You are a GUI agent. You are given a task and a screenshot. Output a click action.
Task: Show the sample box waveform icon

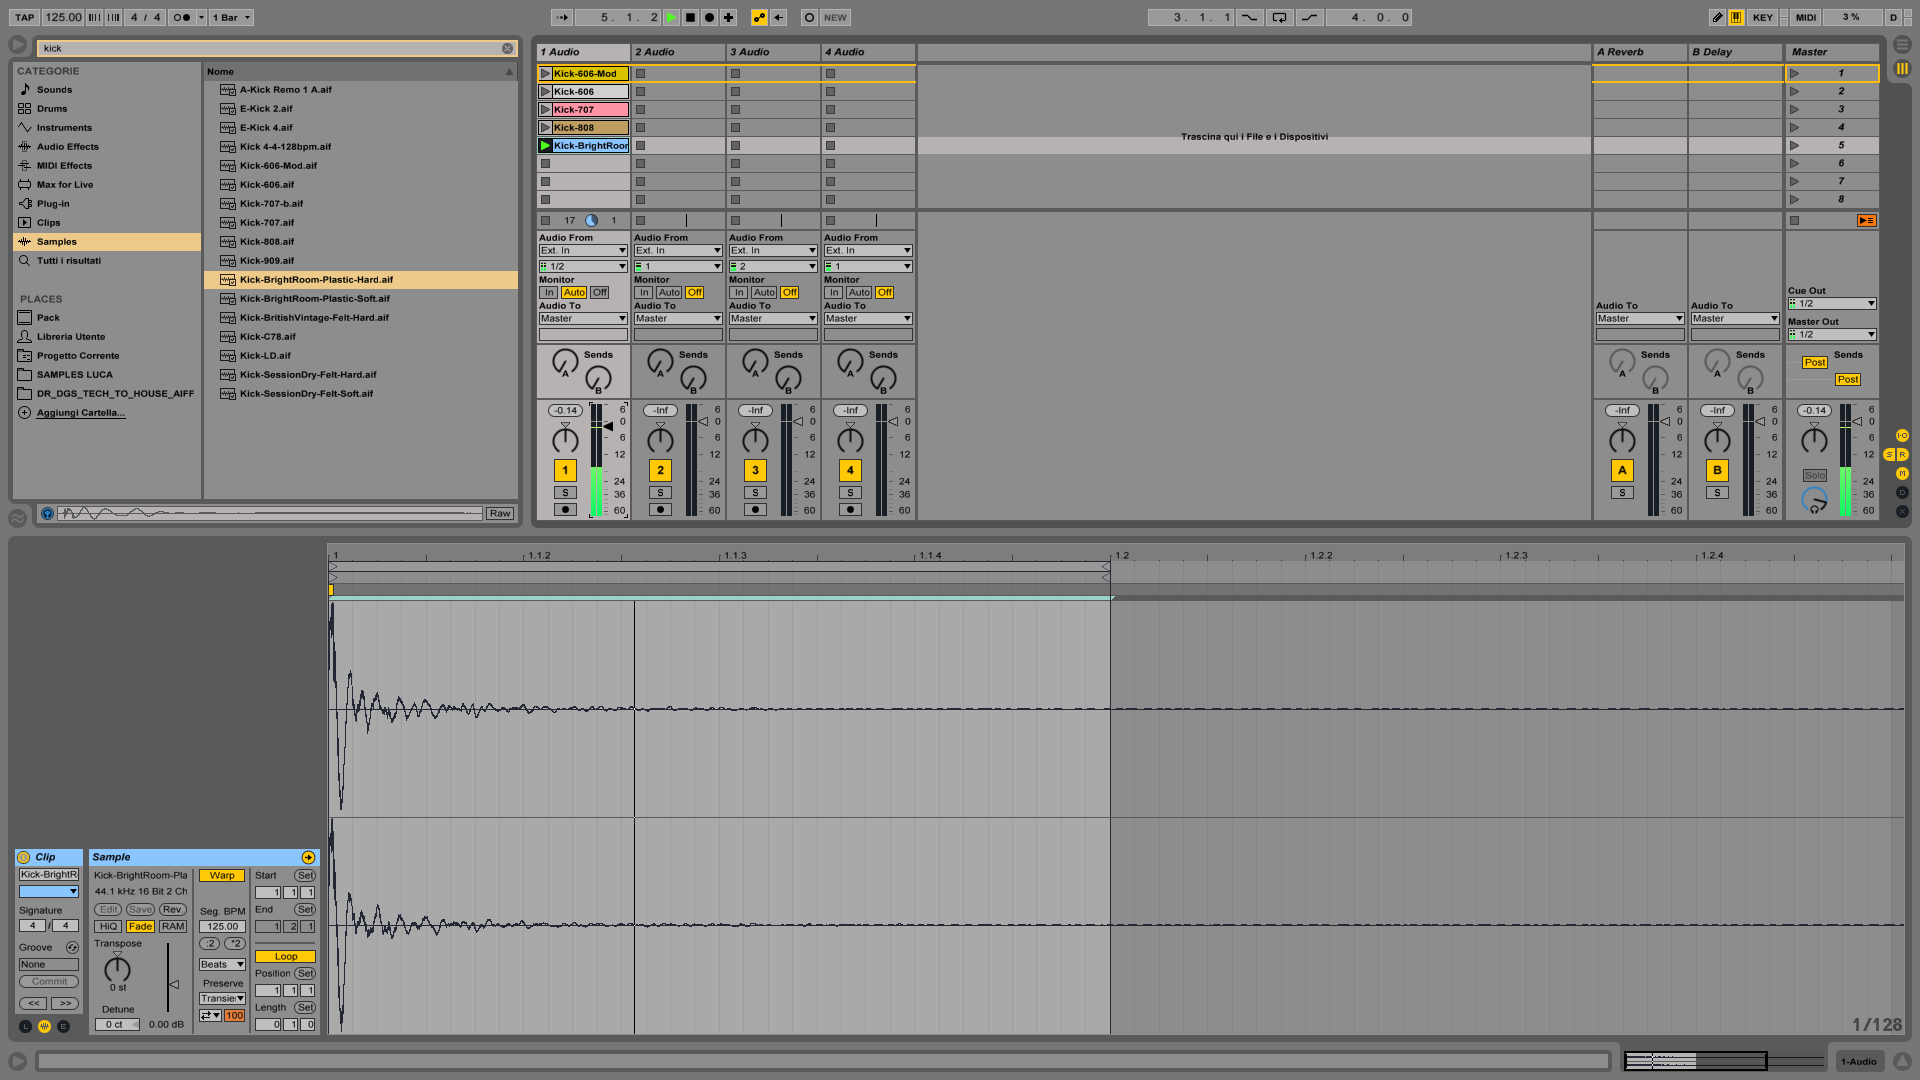click(44, 1026)
